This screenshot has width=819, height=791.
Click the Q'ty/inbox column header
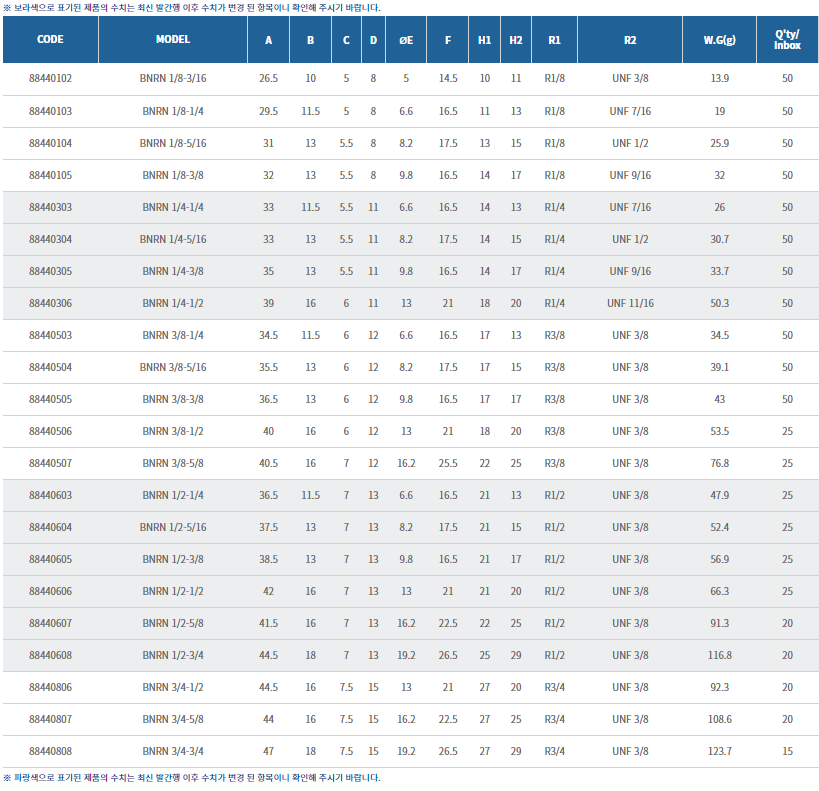(x=787, y=40)
